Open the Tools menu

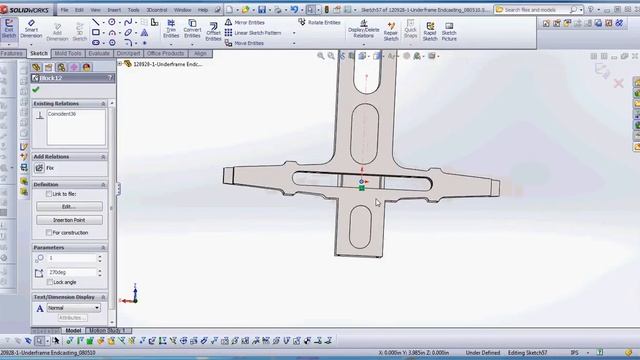[x=133, y=9]
